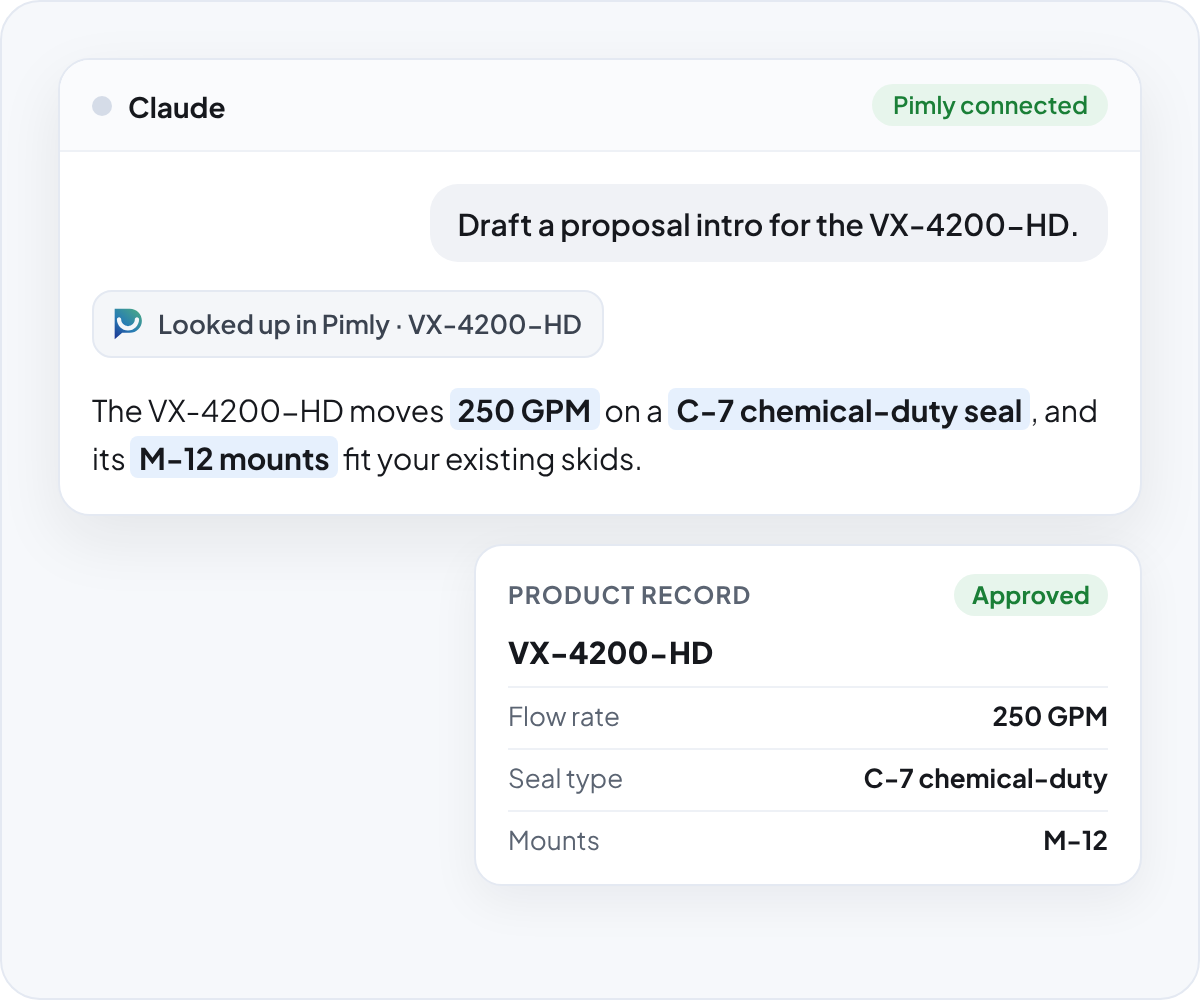1200x1000 pixels.
Task: Click the VX-4200-HD product record title
Action: [x=611, y=653]
